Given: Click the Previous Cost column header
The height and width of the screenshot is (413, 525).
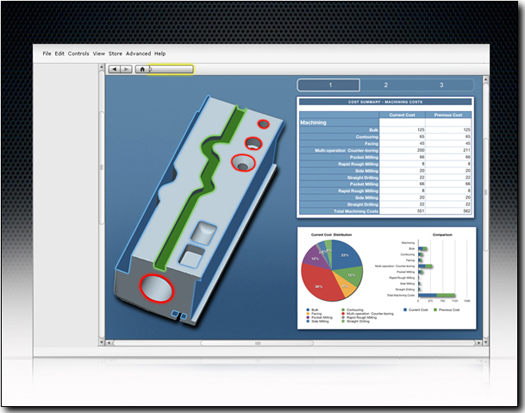Looking at the screenshot, I should pos(448,115).
